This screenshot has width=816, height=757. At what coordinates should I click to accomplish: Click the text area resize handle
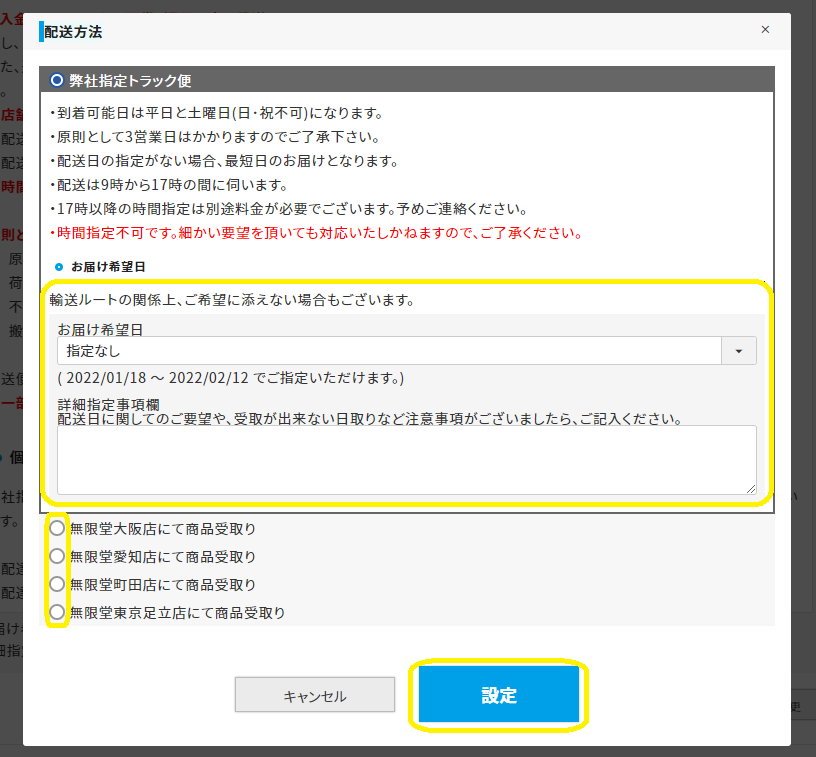(x=751, y=488)
